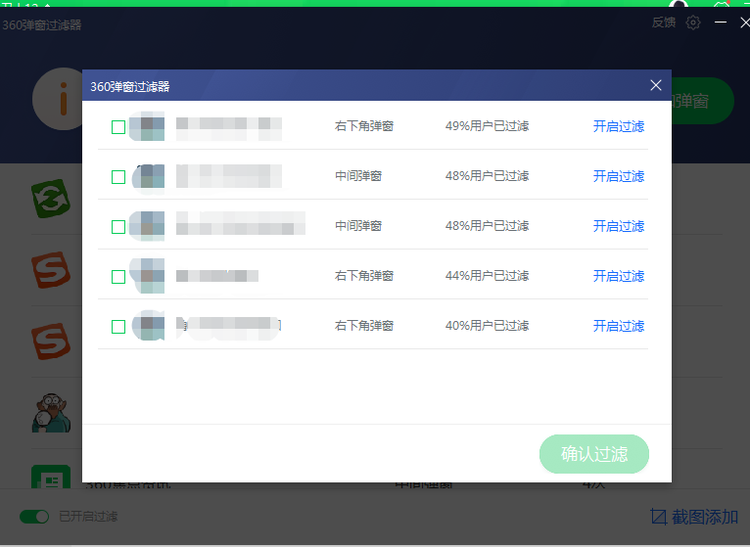Click 开启过滤 for the 49% row
This screenshot has height=547, width=750.
pos(618,126)
